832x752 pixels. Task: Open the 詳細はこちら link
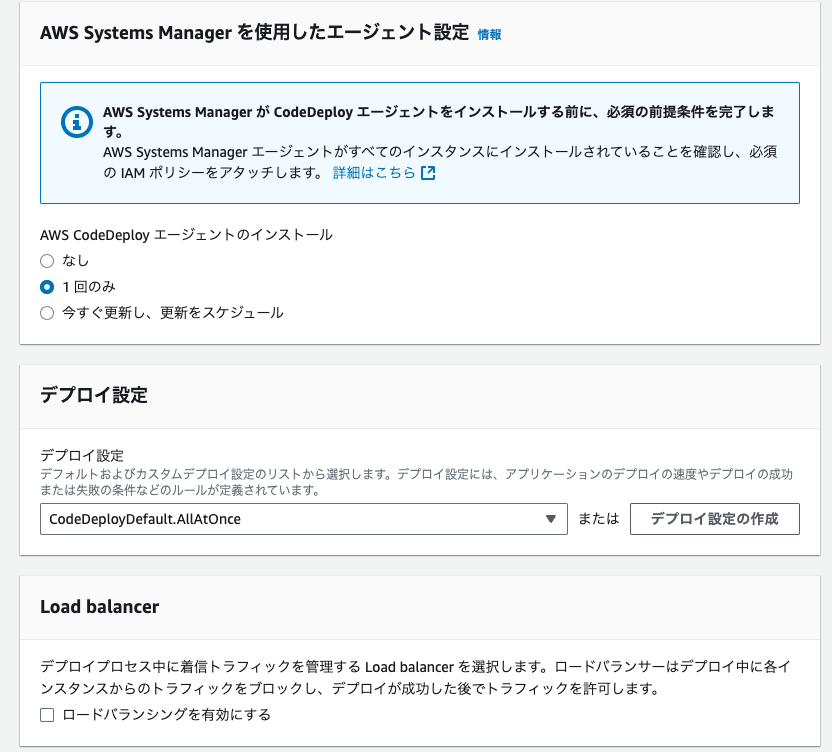click(x=374, y=172)
